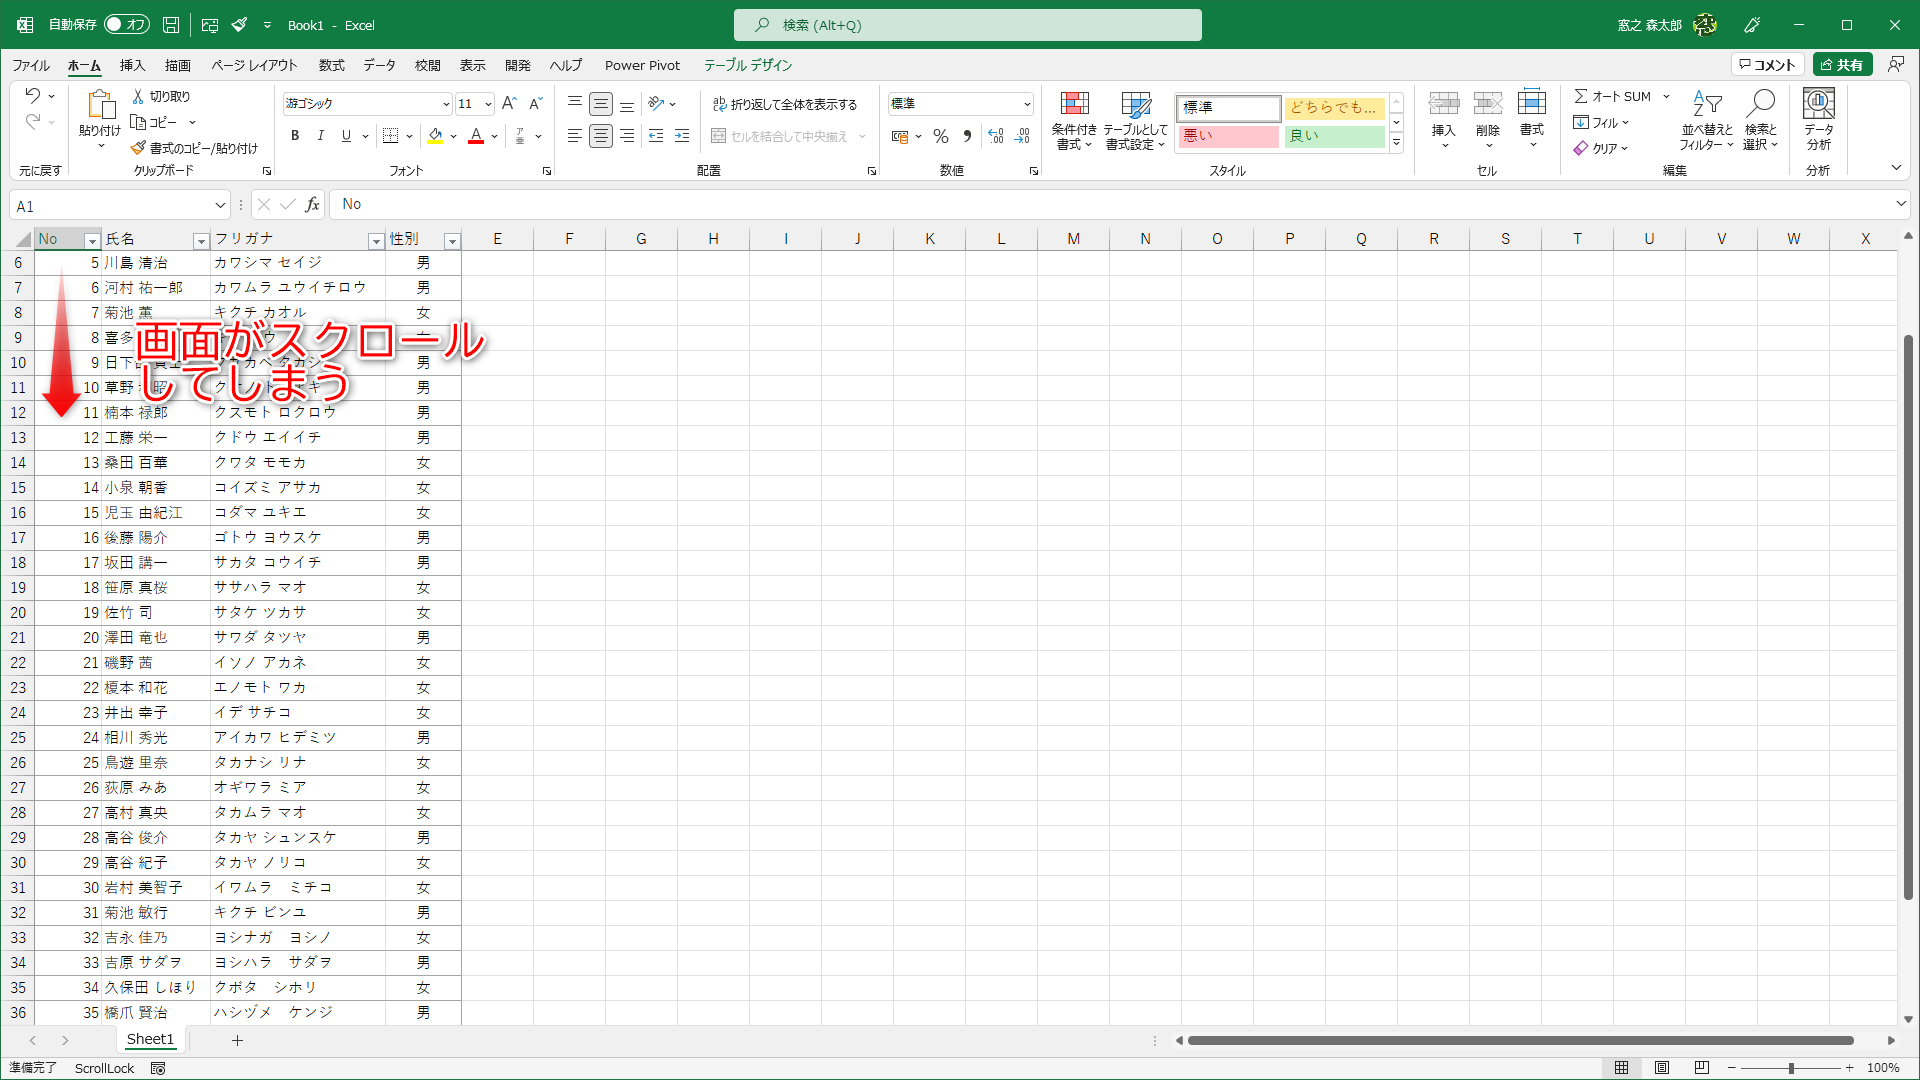The height and width of the screenshot is (1080, 1920).
Task: Open the 数式 ribbon tab
Action: point(331,65)
